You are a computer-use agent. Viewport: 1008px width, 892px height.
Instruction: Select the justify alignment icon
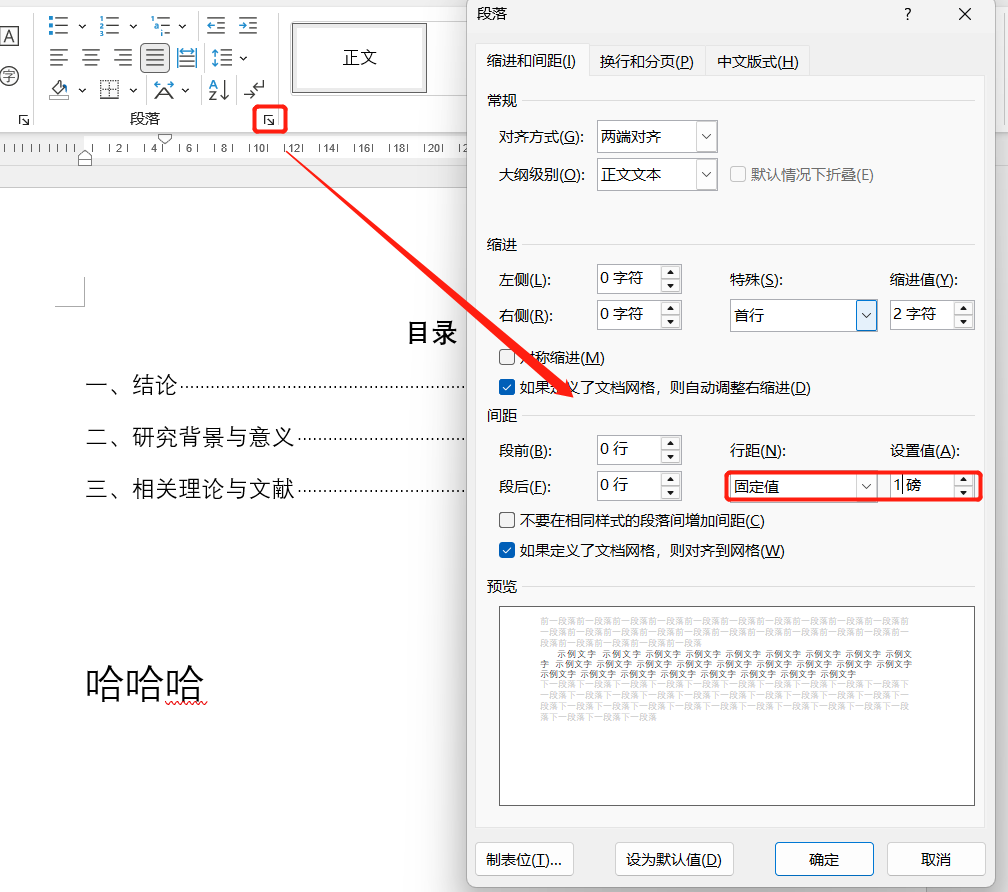(x=154, y=58)
